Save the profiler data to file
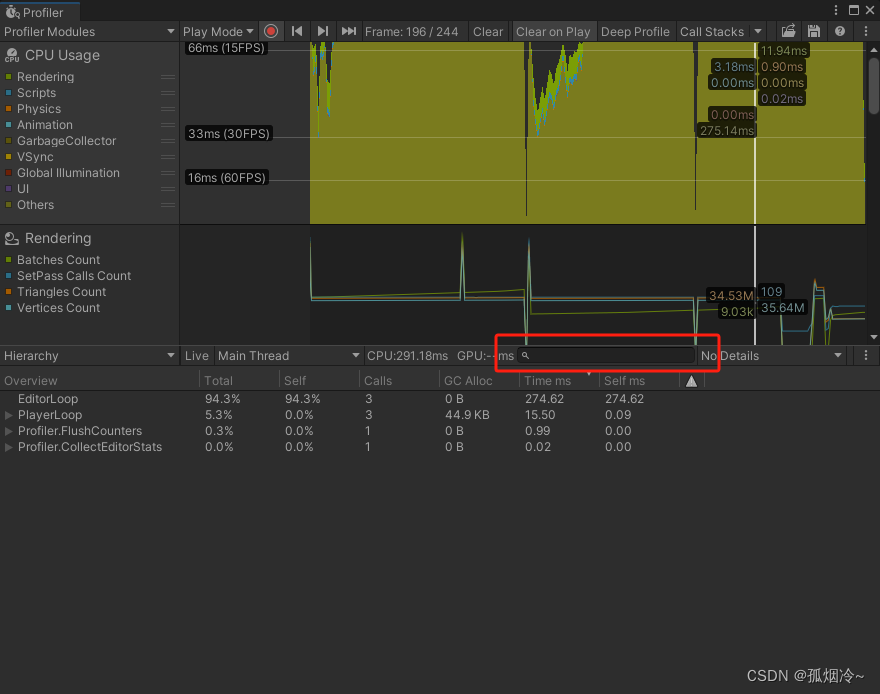Viewport: 880px width, 694px height. click(814, 31)
